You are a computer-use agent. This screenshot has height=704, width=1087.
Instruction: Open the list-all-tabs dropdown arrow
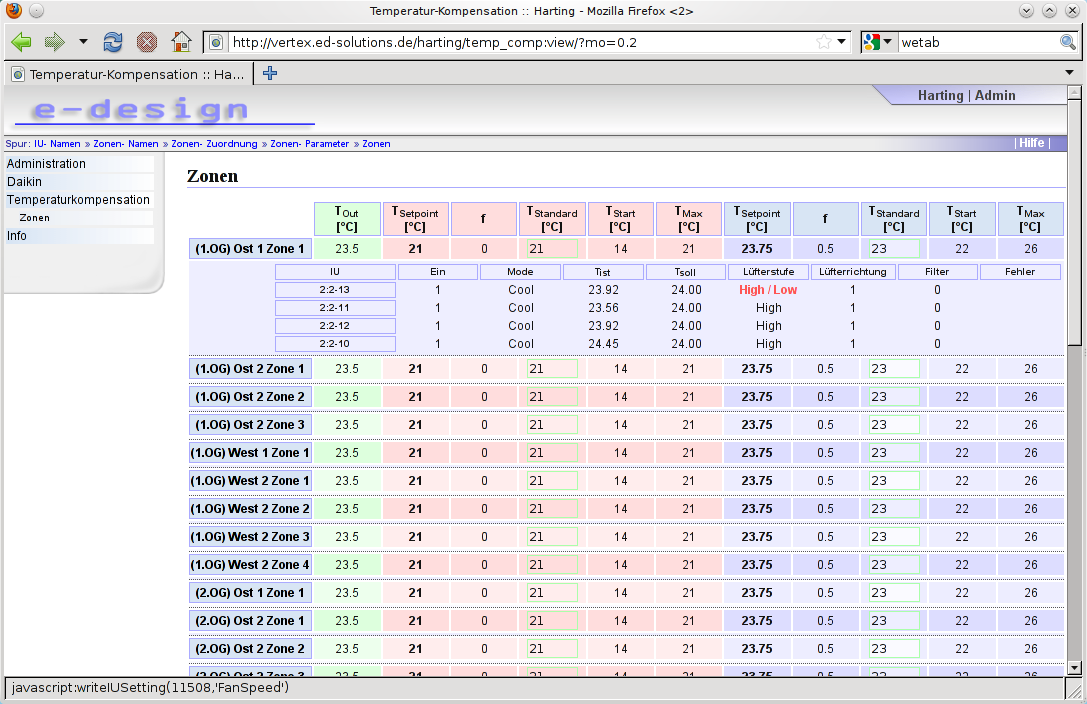coord(1069,73)
